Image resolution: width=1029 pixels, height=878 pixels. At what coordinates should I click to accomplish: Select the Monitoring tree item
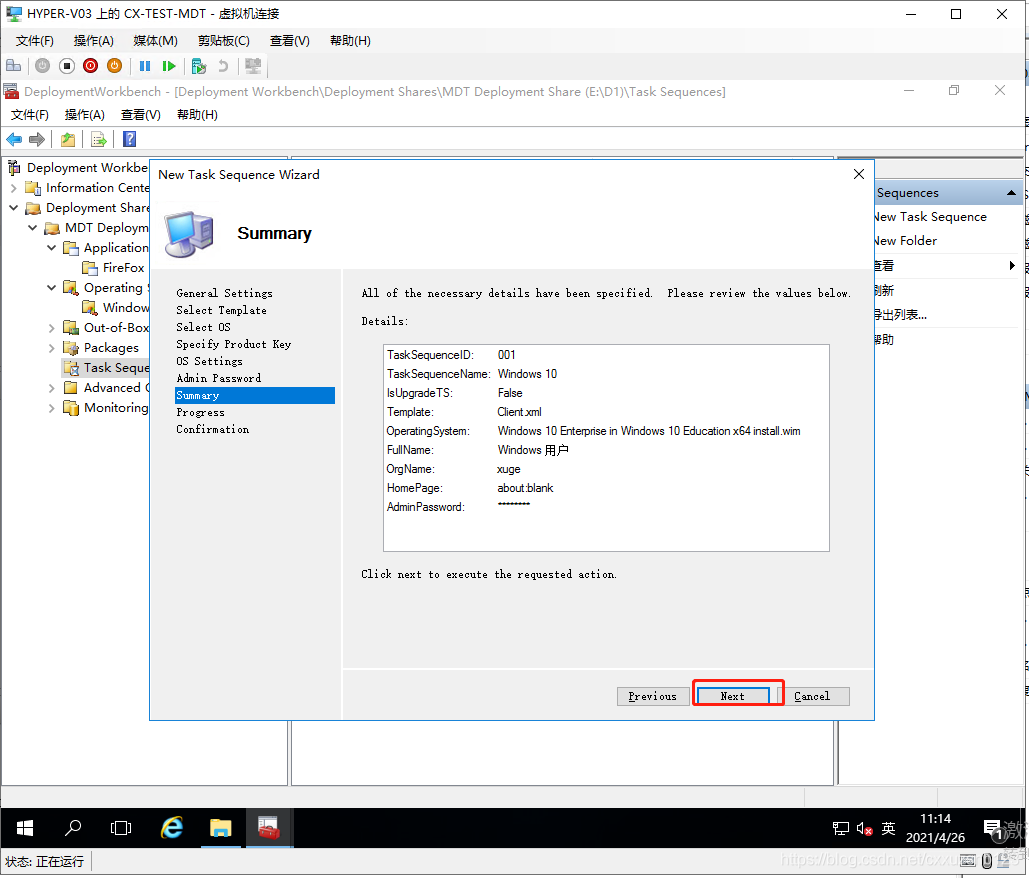106,408
